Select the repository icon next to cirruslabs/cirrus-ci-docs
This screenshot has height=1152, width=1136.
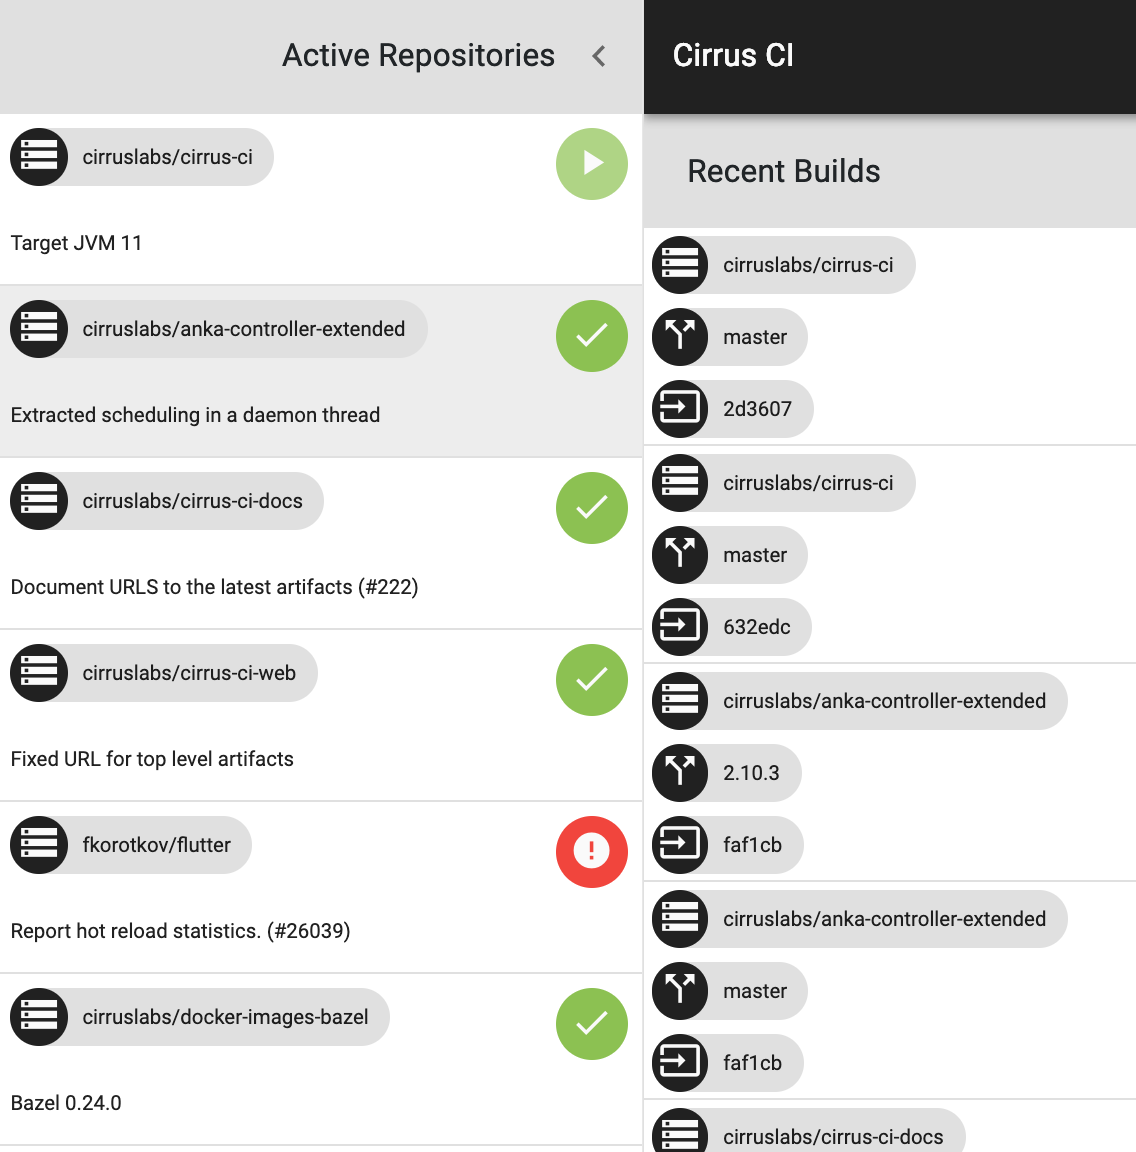[x=39, y=501]
